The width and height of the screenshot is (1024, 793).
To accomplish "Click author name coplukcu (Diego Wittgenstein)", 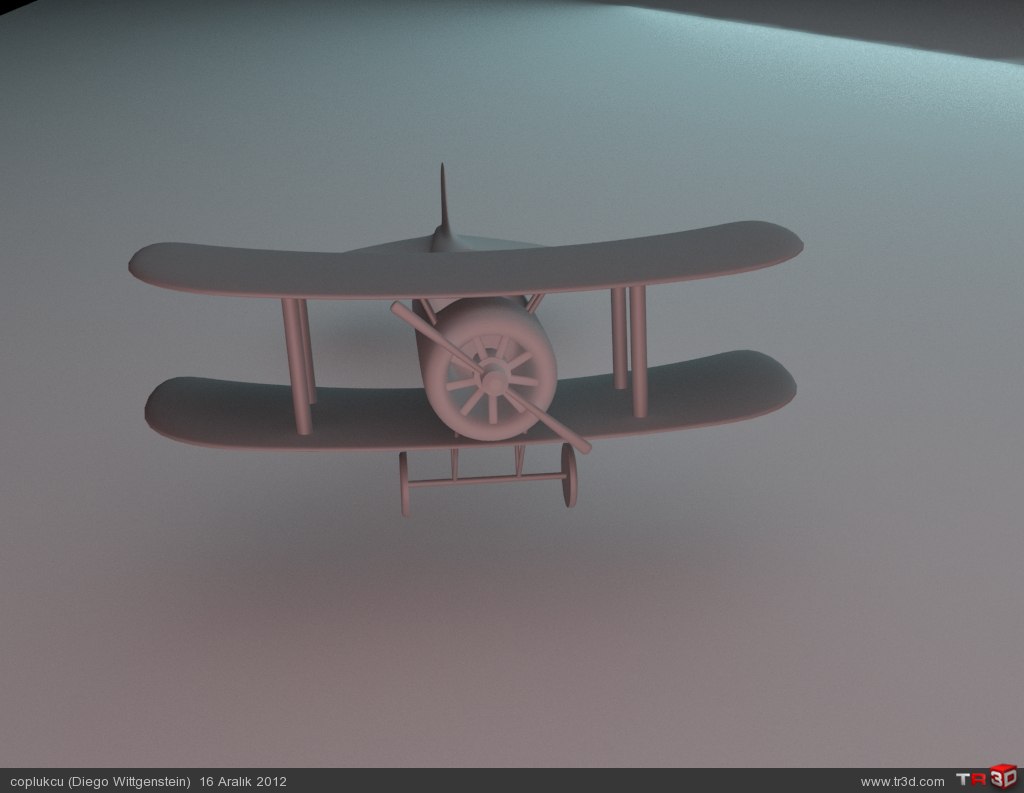I will click(x=101, y=781).
